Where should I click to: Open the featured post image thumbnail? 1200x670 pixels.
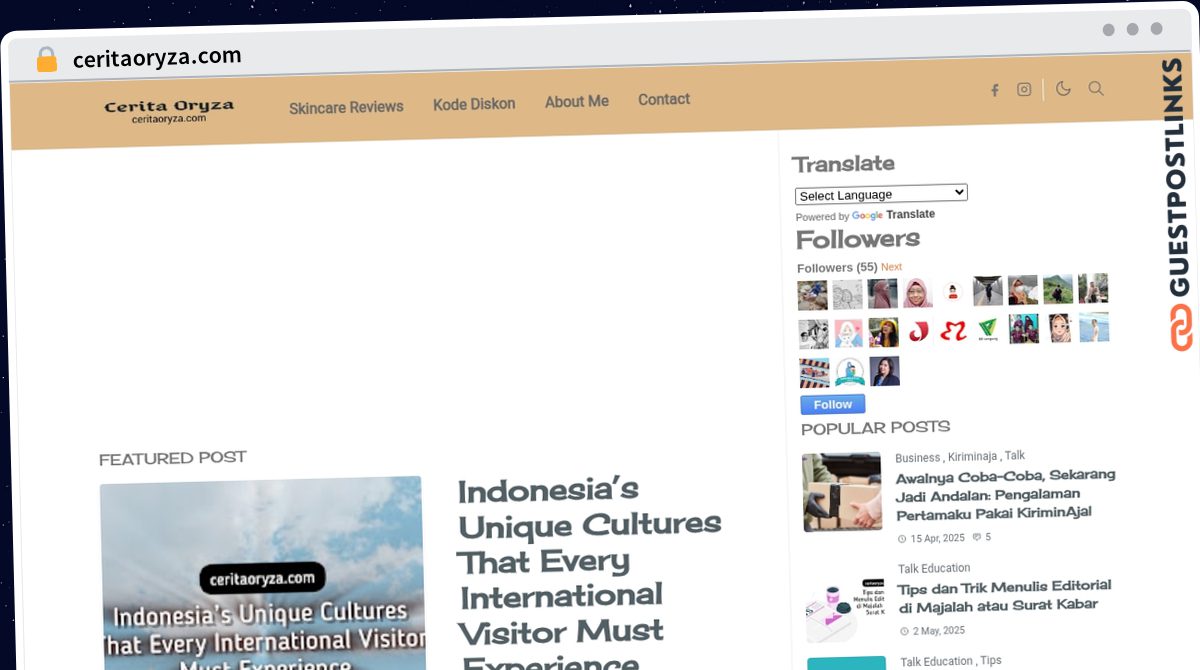click(262, 574)
